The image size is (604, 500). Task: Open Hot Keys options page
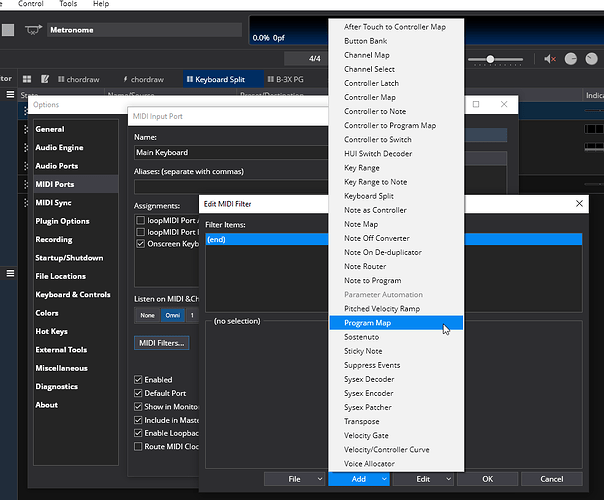click(76, 331)
